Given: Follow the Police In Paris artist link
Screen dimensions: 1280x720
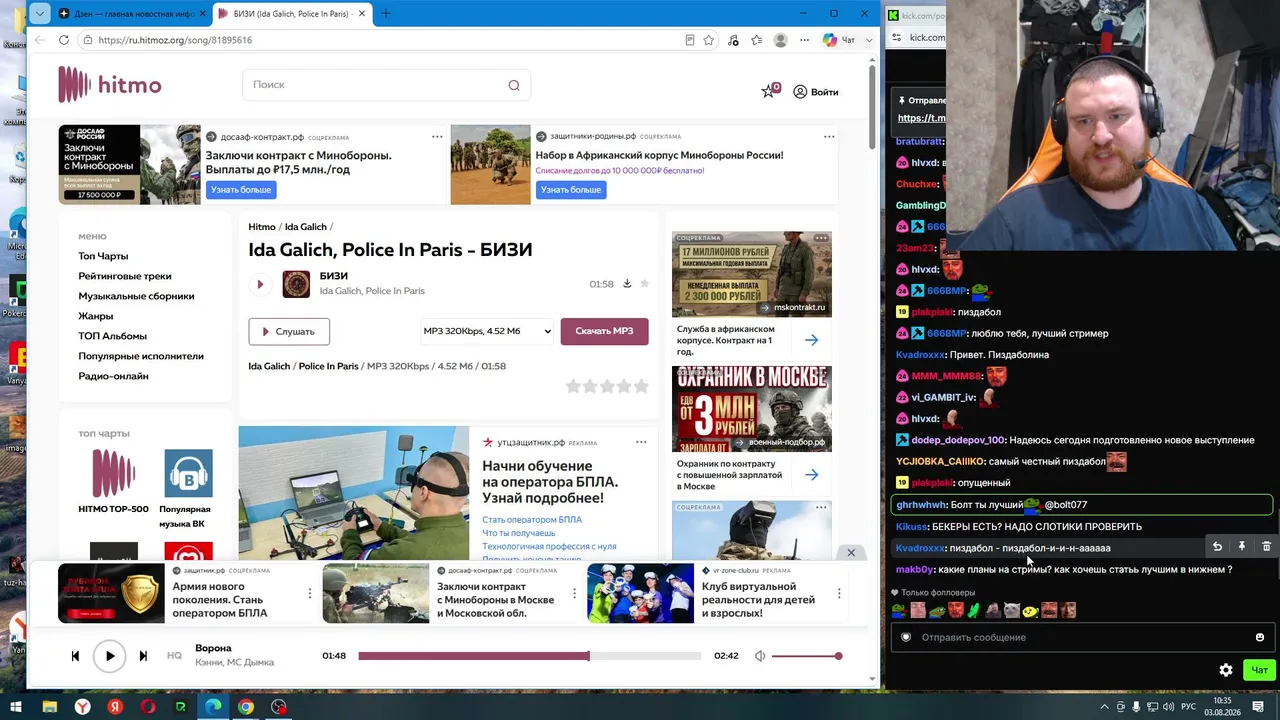Looking at the screenshot, I should [328, 366].
